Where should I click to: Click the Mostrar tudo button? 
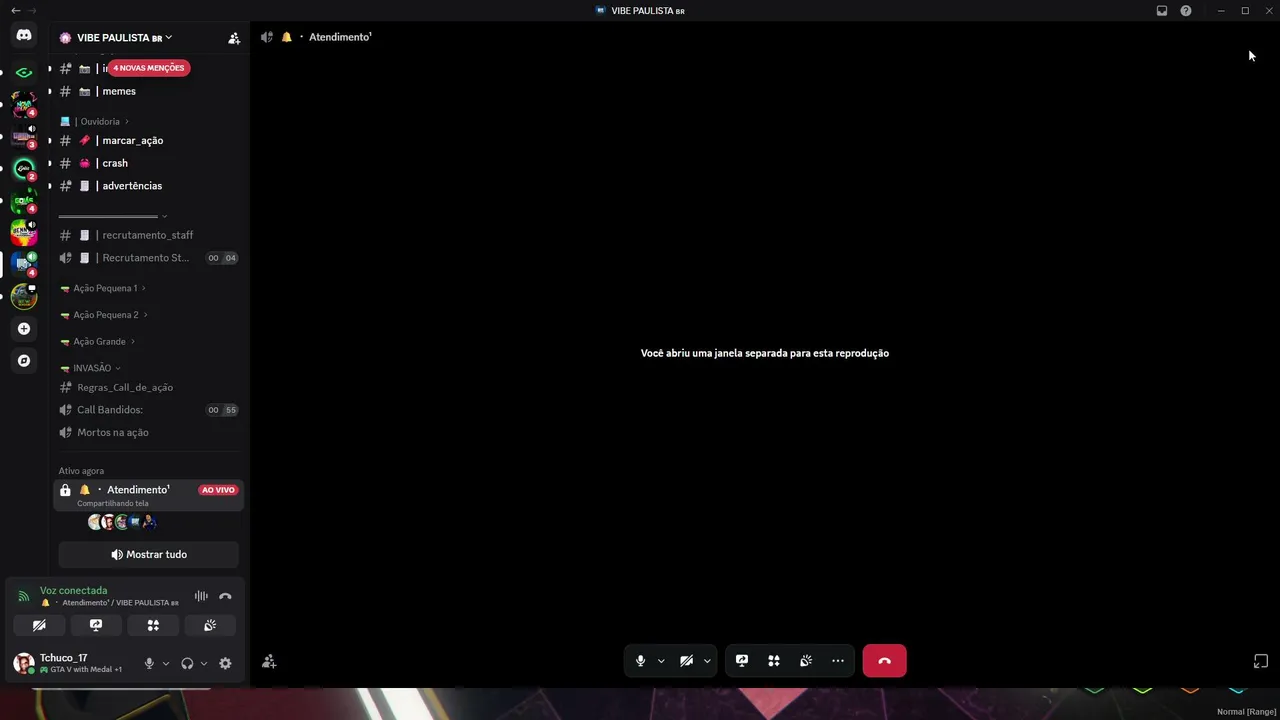[x=148, y=554]
